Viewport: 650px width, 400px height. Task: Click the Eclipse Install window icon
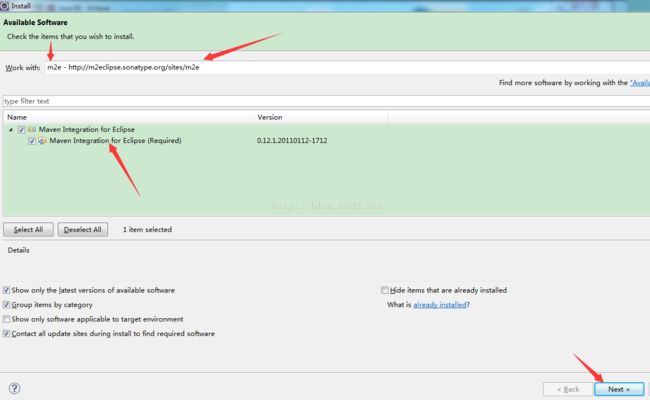pos(4,5)
